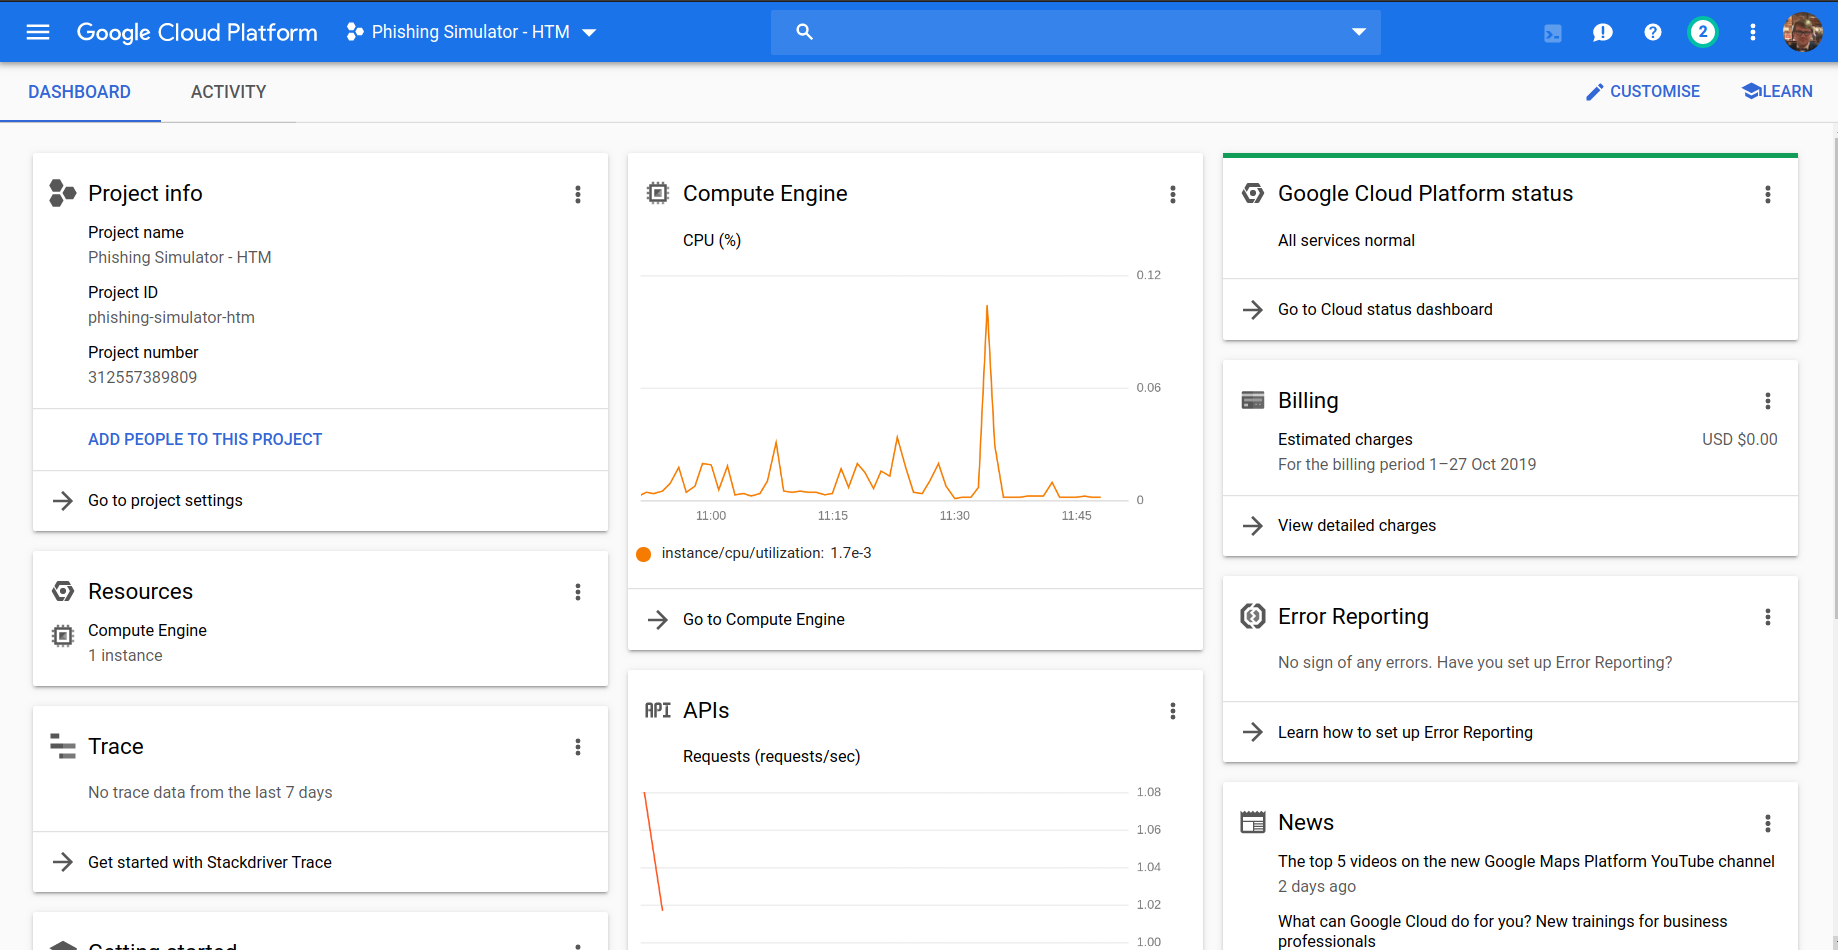Click the APIs card icon
Screen dimensions: 1838x950
[x=657, y=710]
